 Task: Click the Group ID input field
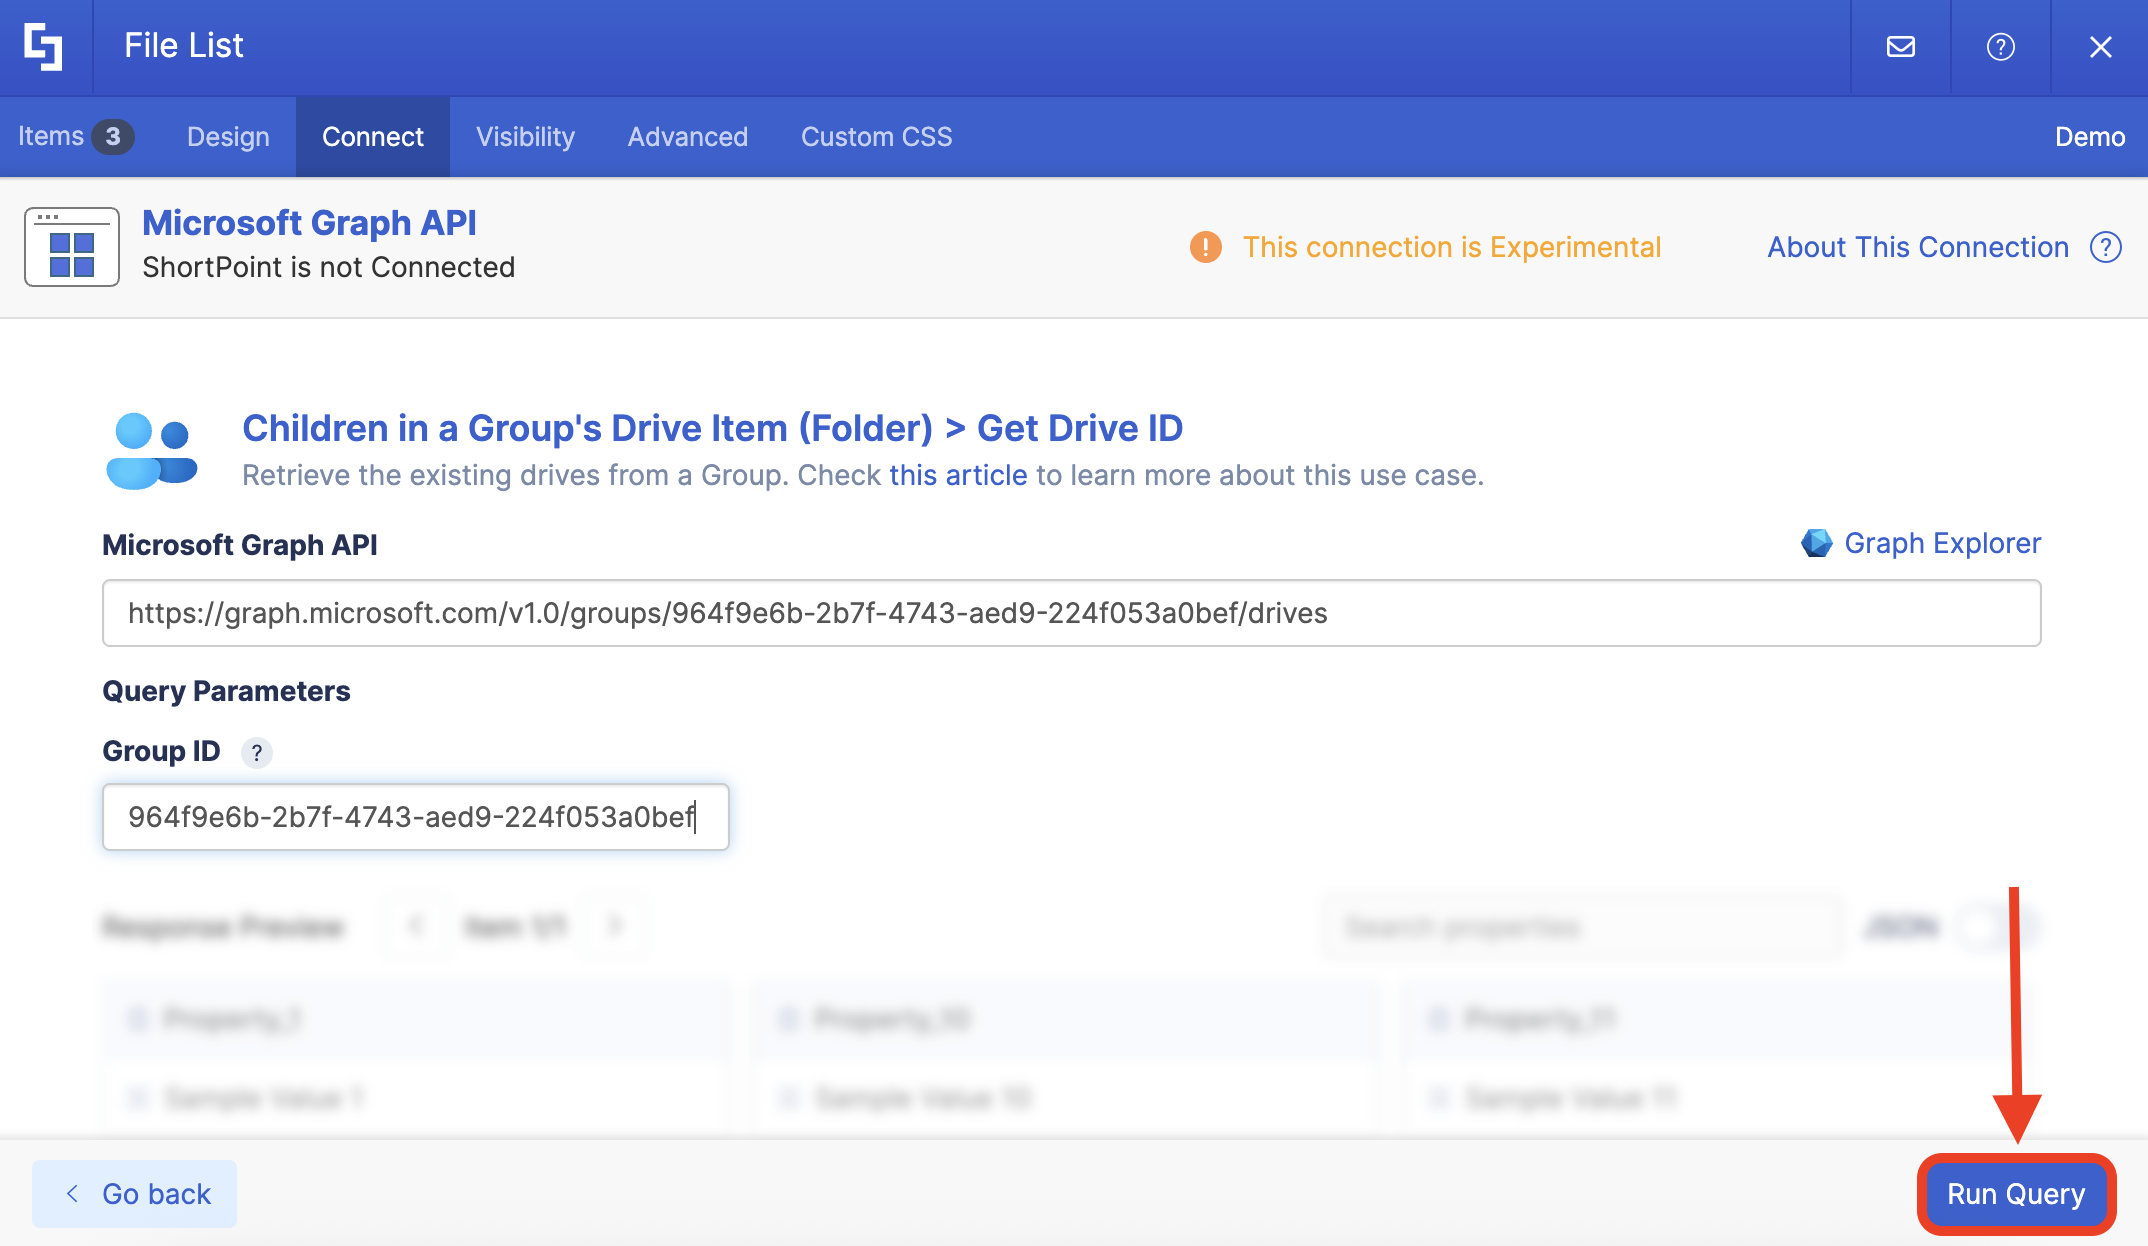[415, 817]
